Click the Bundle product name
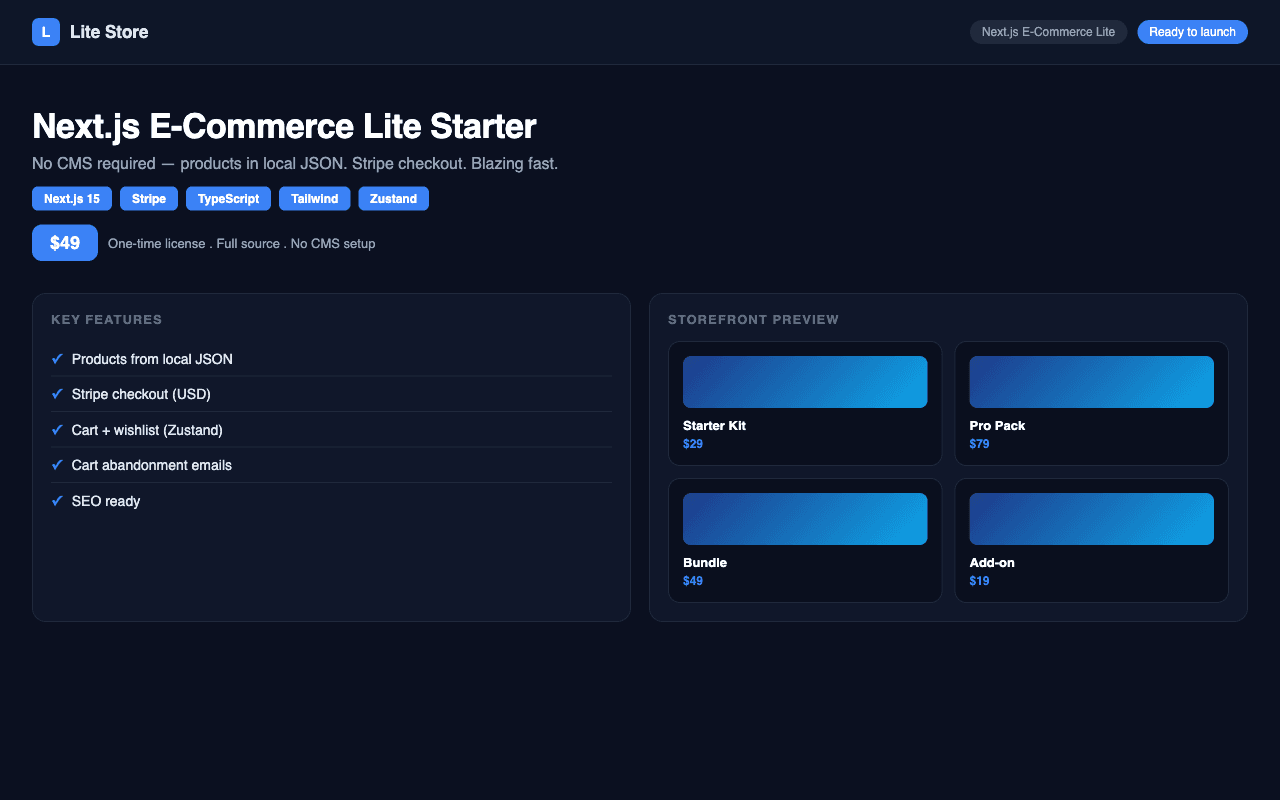Viewport: 1280px width, 800px height. (x=705, y=563)
